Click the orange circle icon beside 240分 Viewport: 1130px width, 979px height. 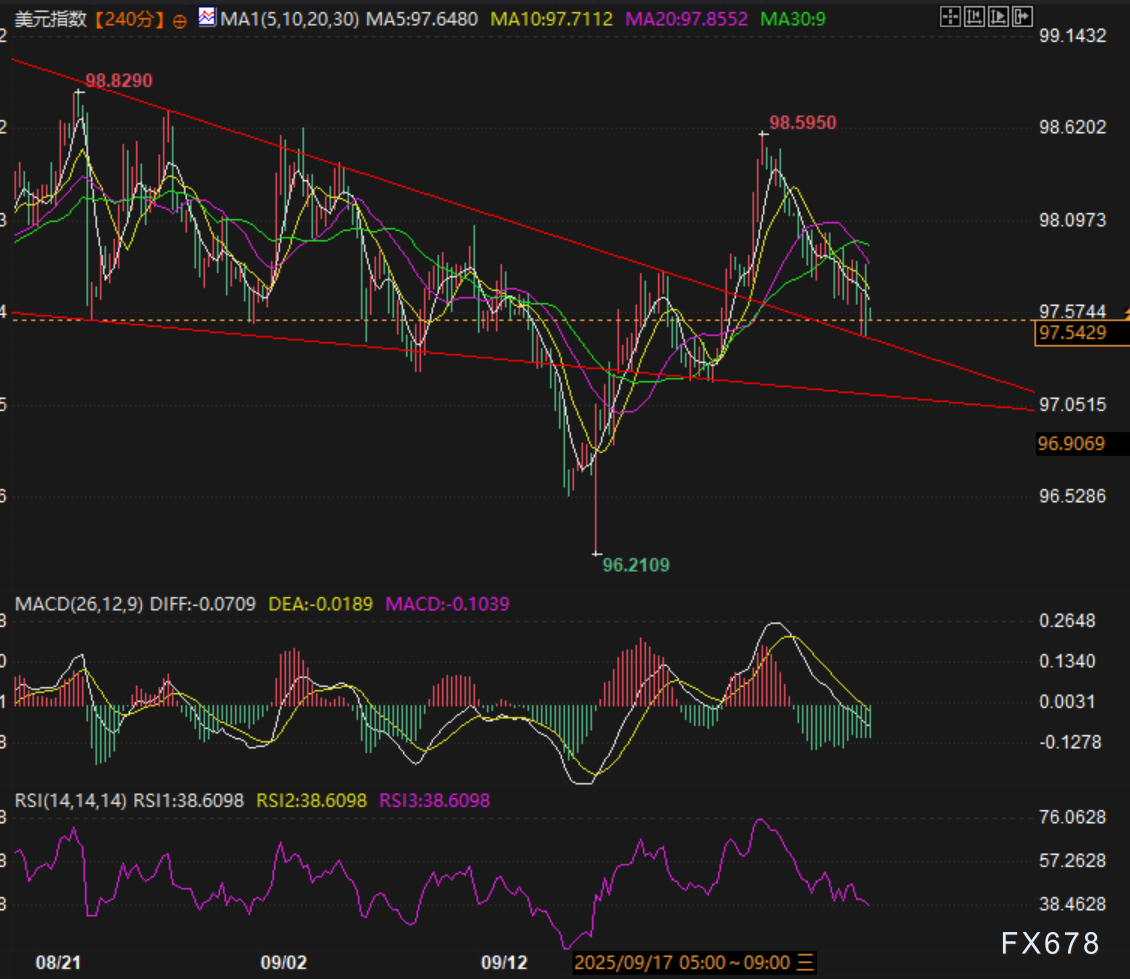180,19
